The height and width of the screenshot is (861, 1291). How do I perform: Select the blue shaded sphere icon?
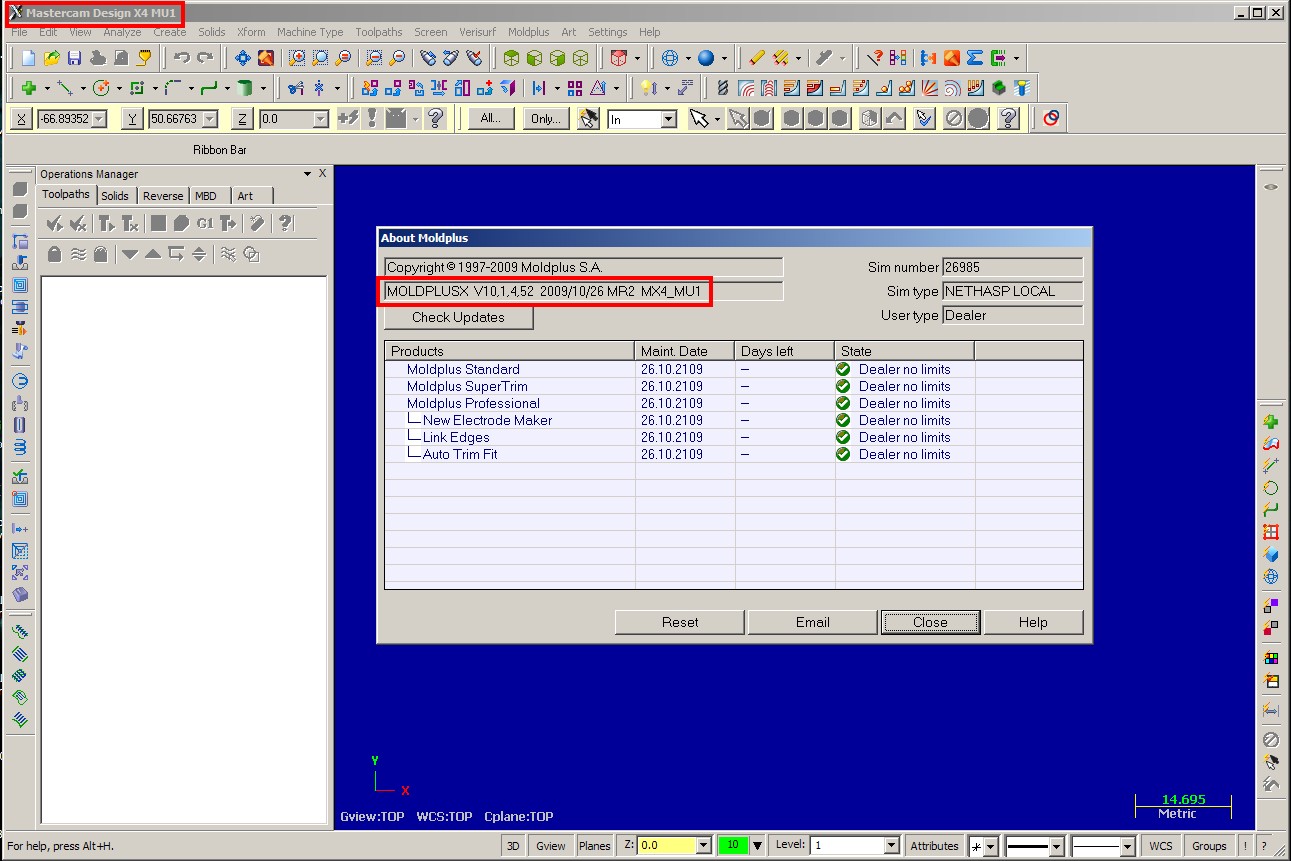click(x=706, y=58)
